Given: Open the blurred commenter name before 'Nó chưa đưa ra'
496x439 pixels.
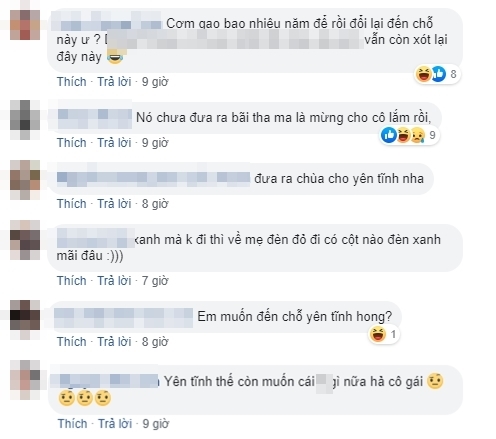Looking at the screenshot, I should pos(95,119).
